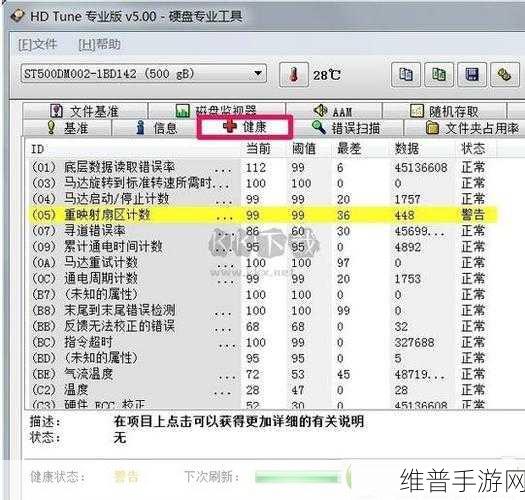525x500 pixels.
Task: Click the thermometer temperature icon
Action: pos(294,75)
